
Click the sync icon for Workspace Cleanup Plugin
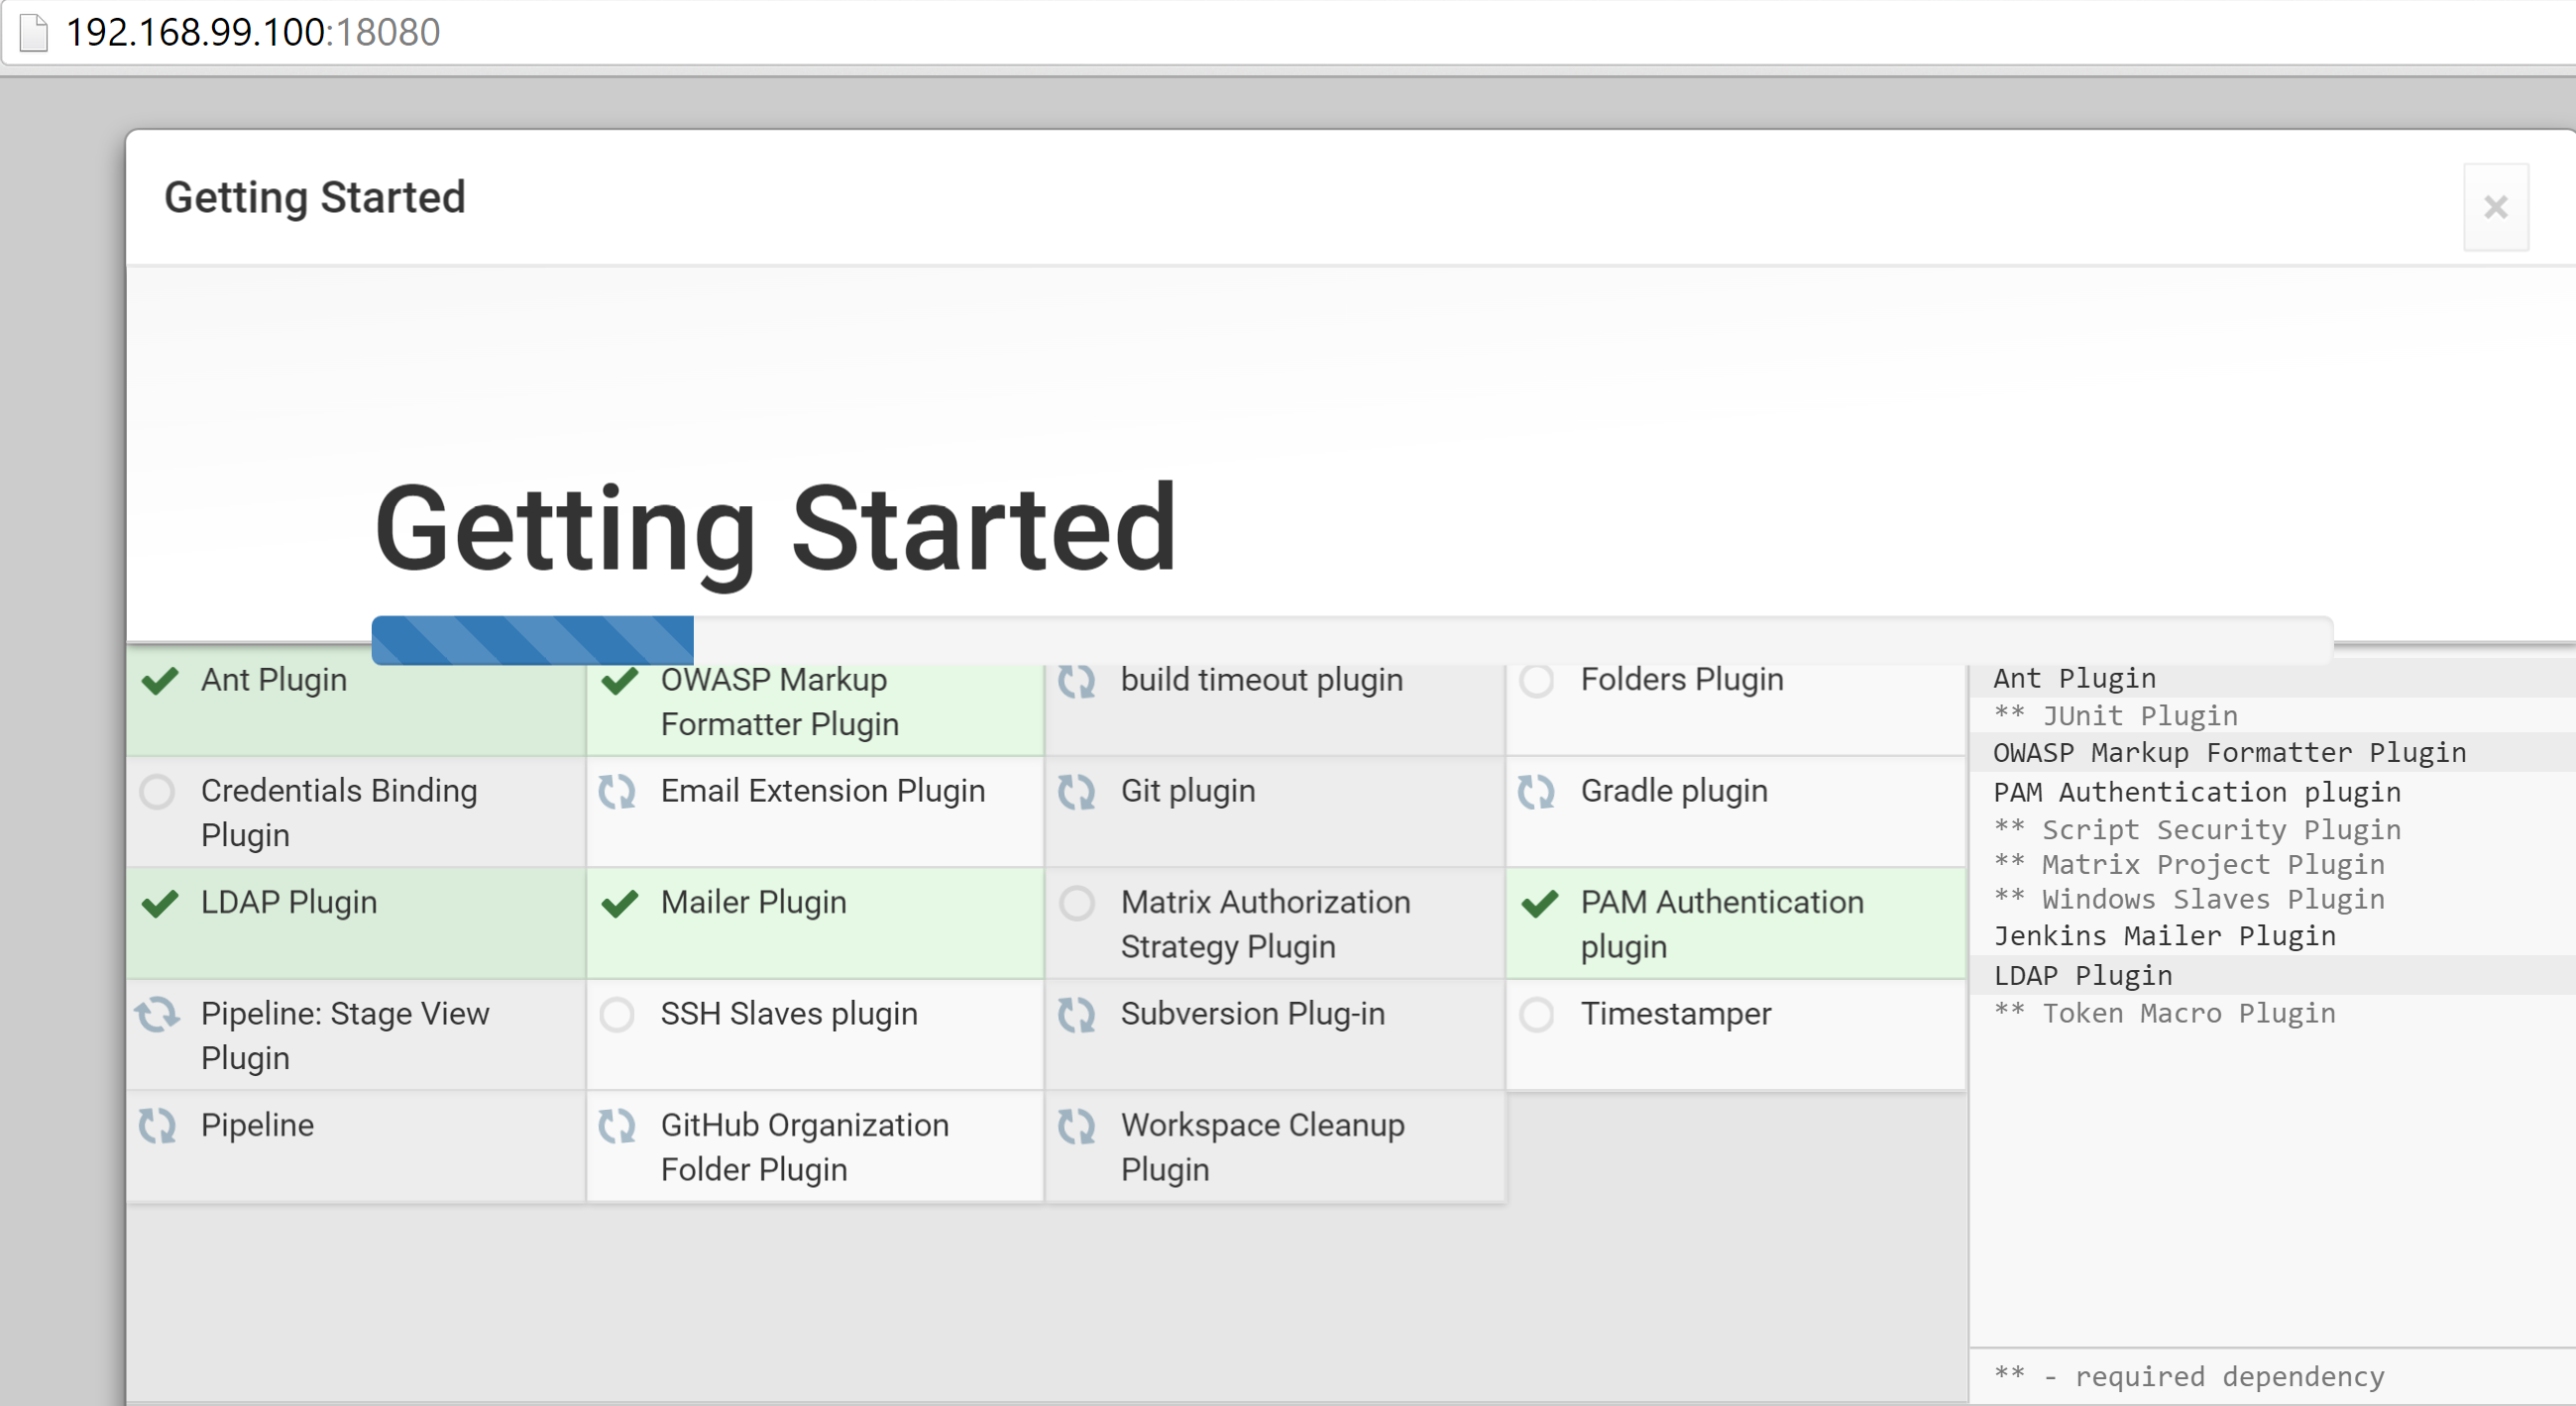coord(1077,1126)
